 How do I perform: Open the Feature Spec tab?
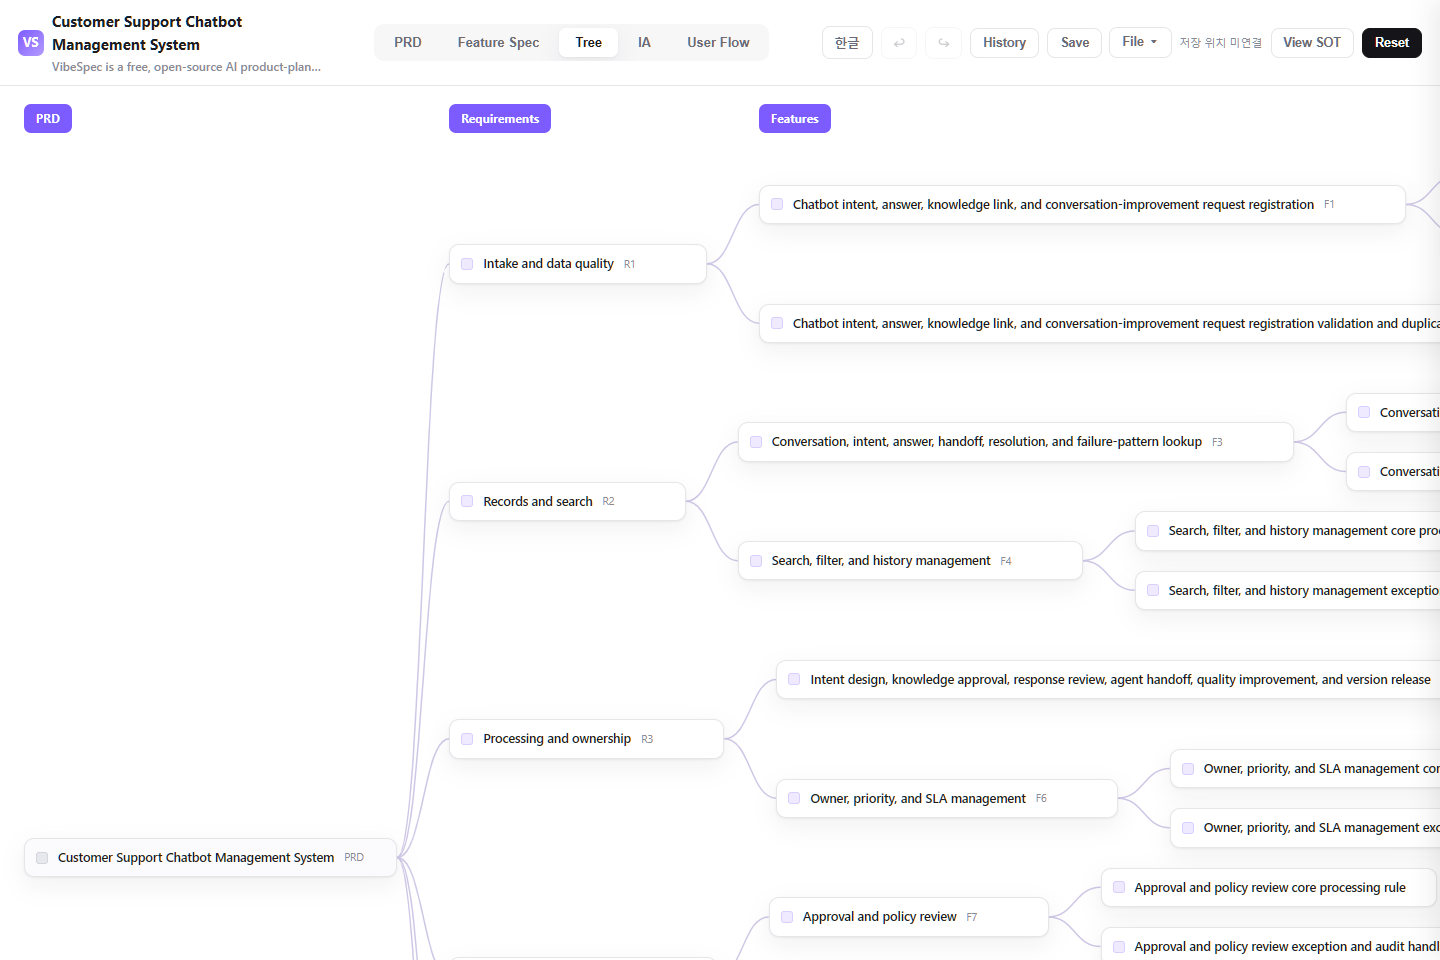(x=498, y=43)
